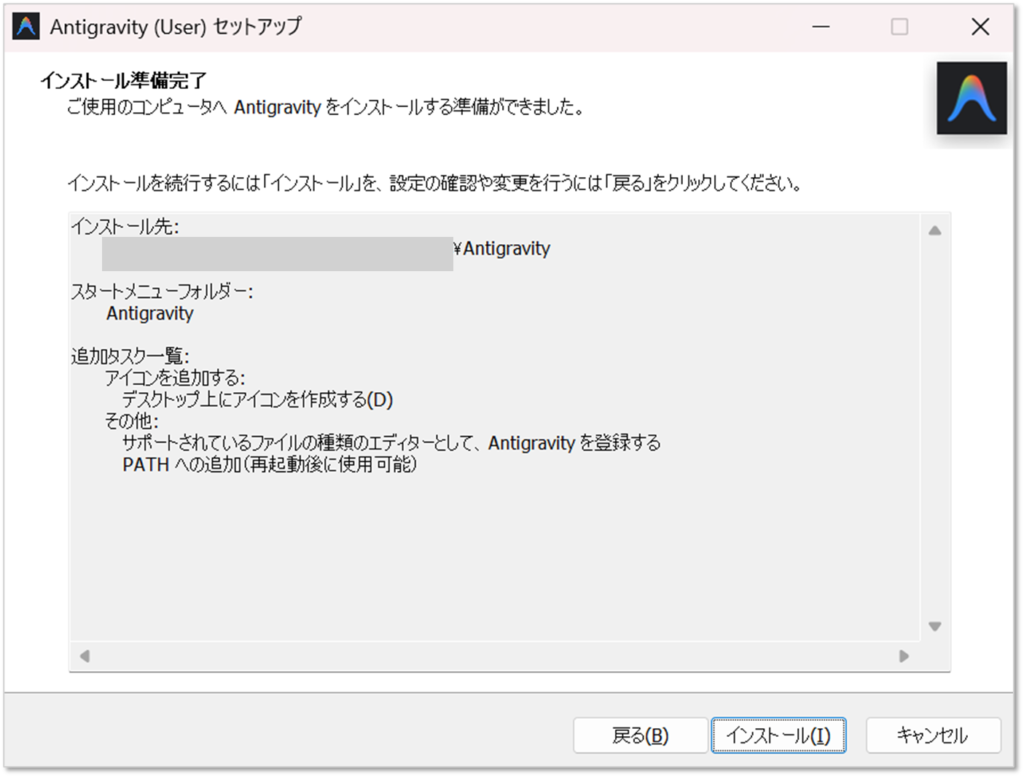Go back with the 戻る(B) button
This screenshot has height=777, width=1024.
coord(639,736)
